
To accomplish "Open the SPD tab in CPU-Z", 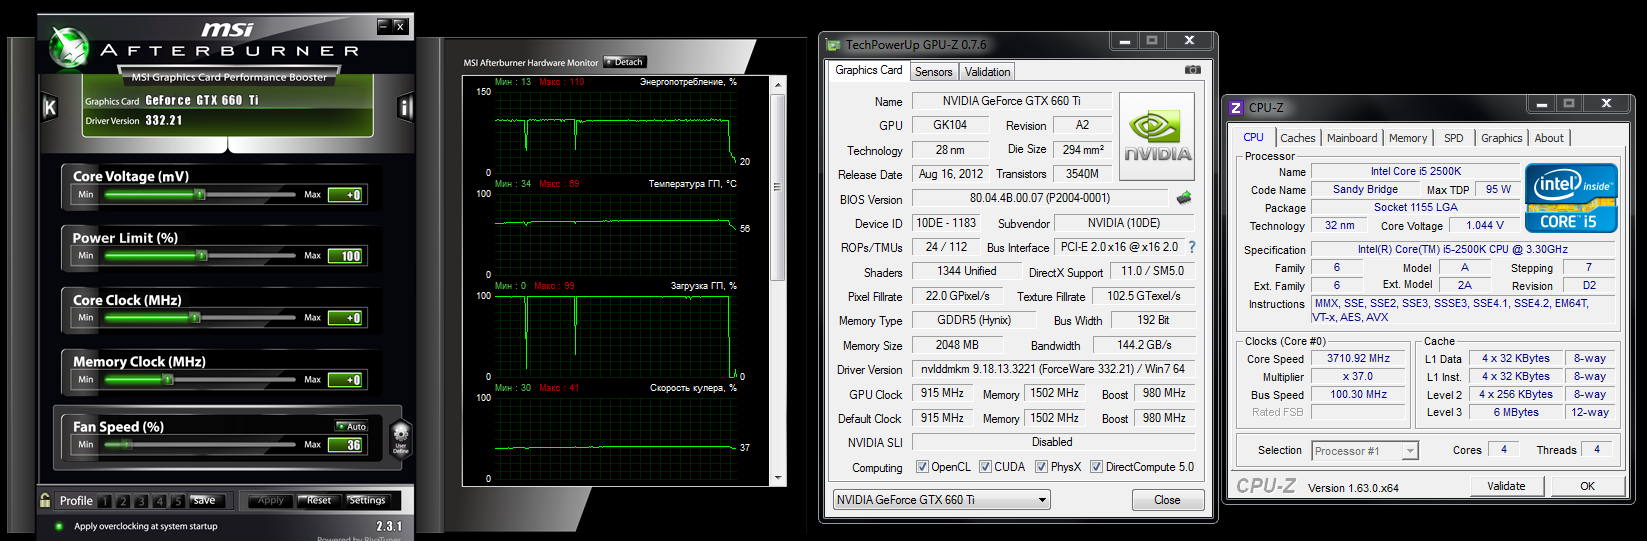I will pos(1453,138).
